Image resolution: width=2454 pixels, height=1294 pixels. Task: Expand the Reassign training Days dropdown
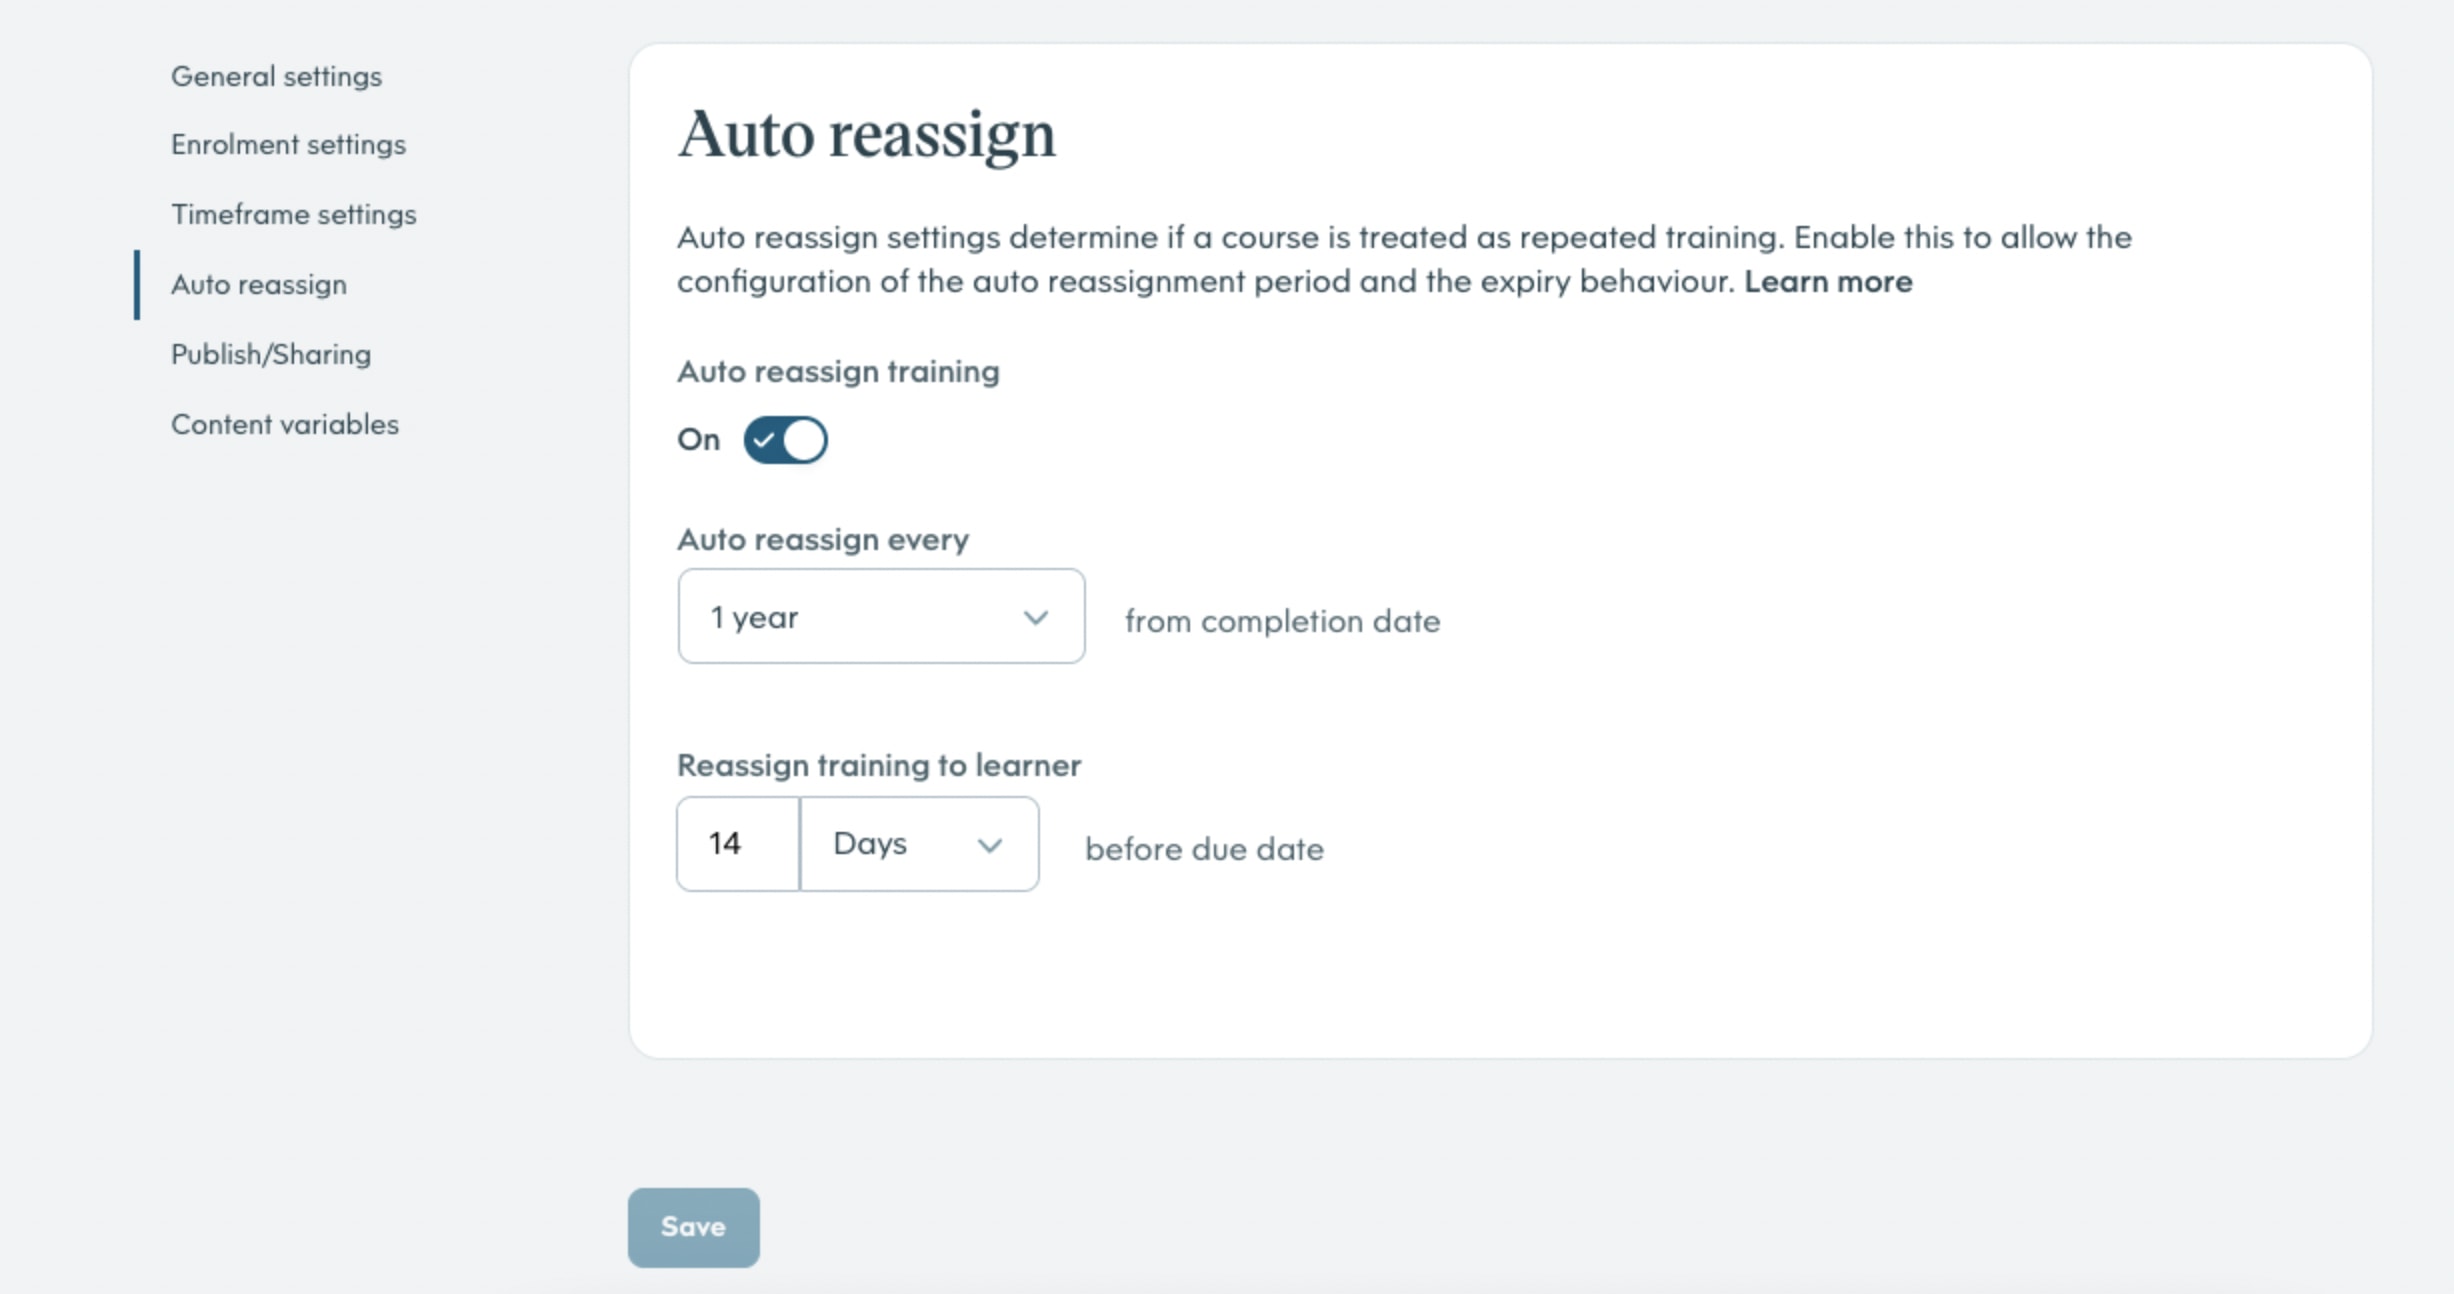tap(917, 843)
